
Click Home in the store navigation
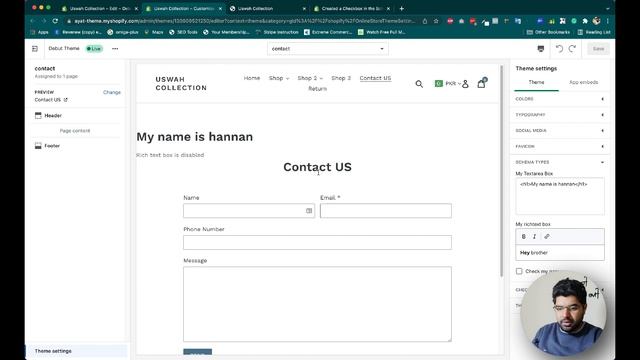(252, 78)
